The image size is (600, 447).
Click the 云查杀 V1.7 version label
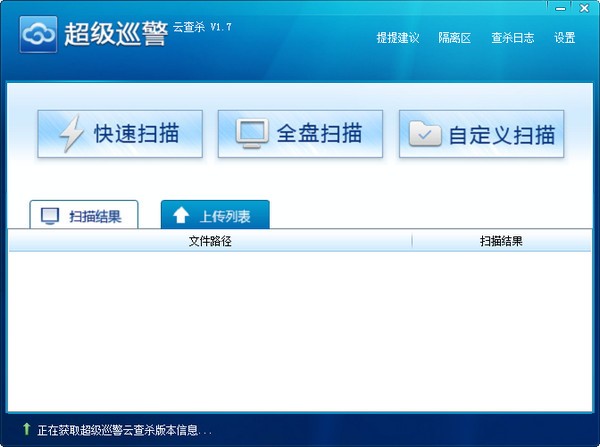point(202,27)
